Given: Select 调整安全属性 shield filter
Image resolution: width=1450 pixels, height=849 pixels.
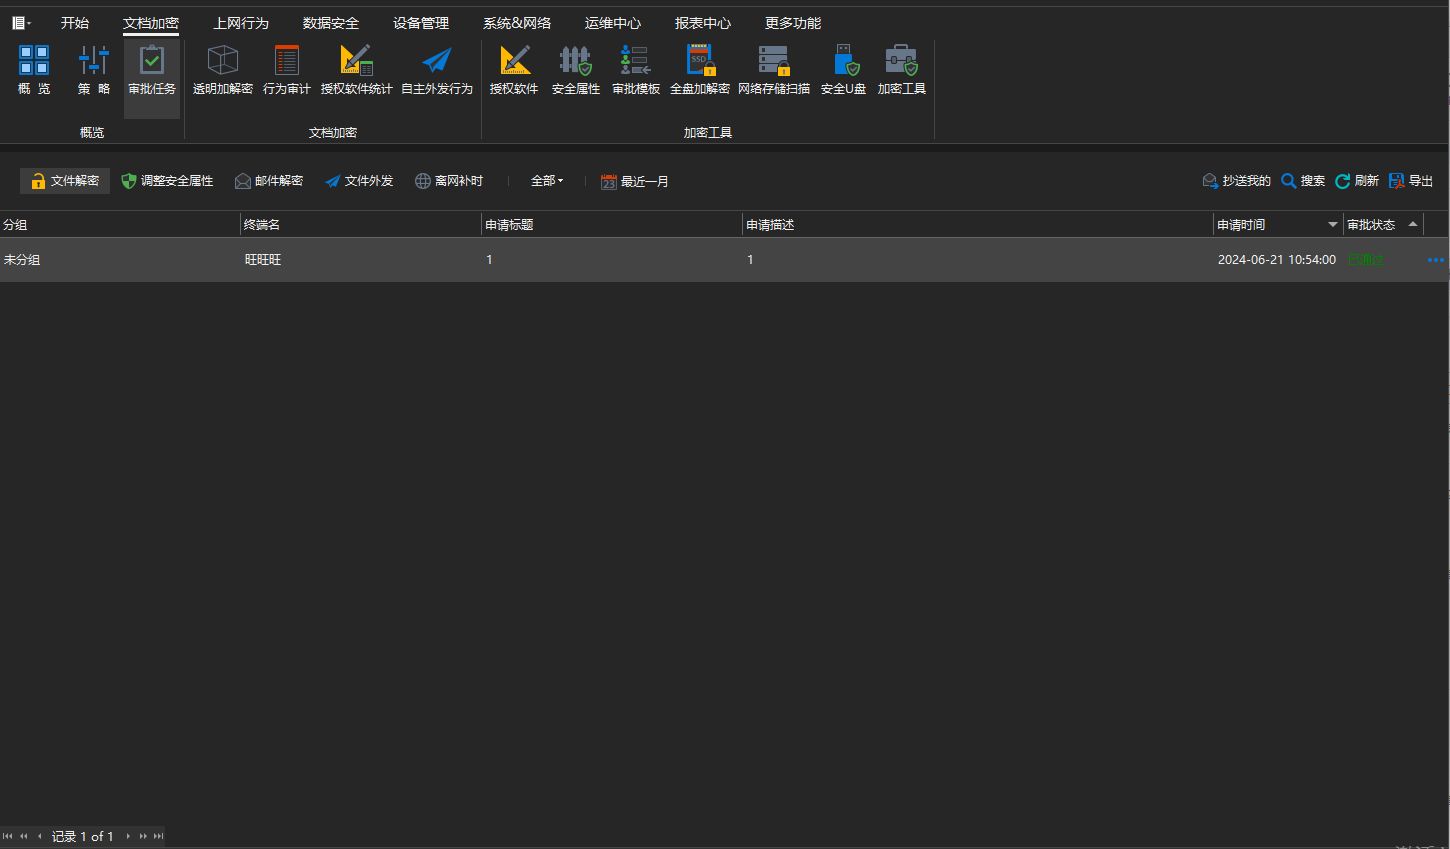Looking at the screenshot, I should click(167, 181).
